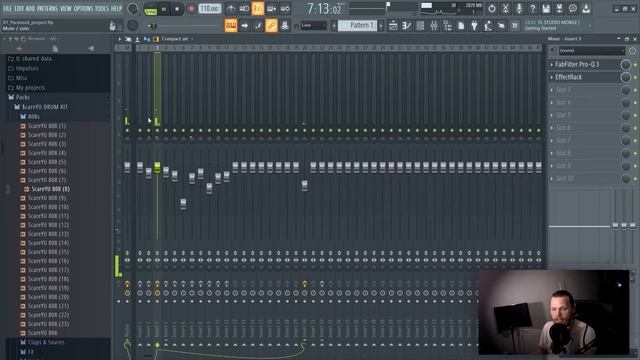This screenshot has width=640, height=360.
Task: Open the VIEW menu
Action: click(x=66, y=9)
